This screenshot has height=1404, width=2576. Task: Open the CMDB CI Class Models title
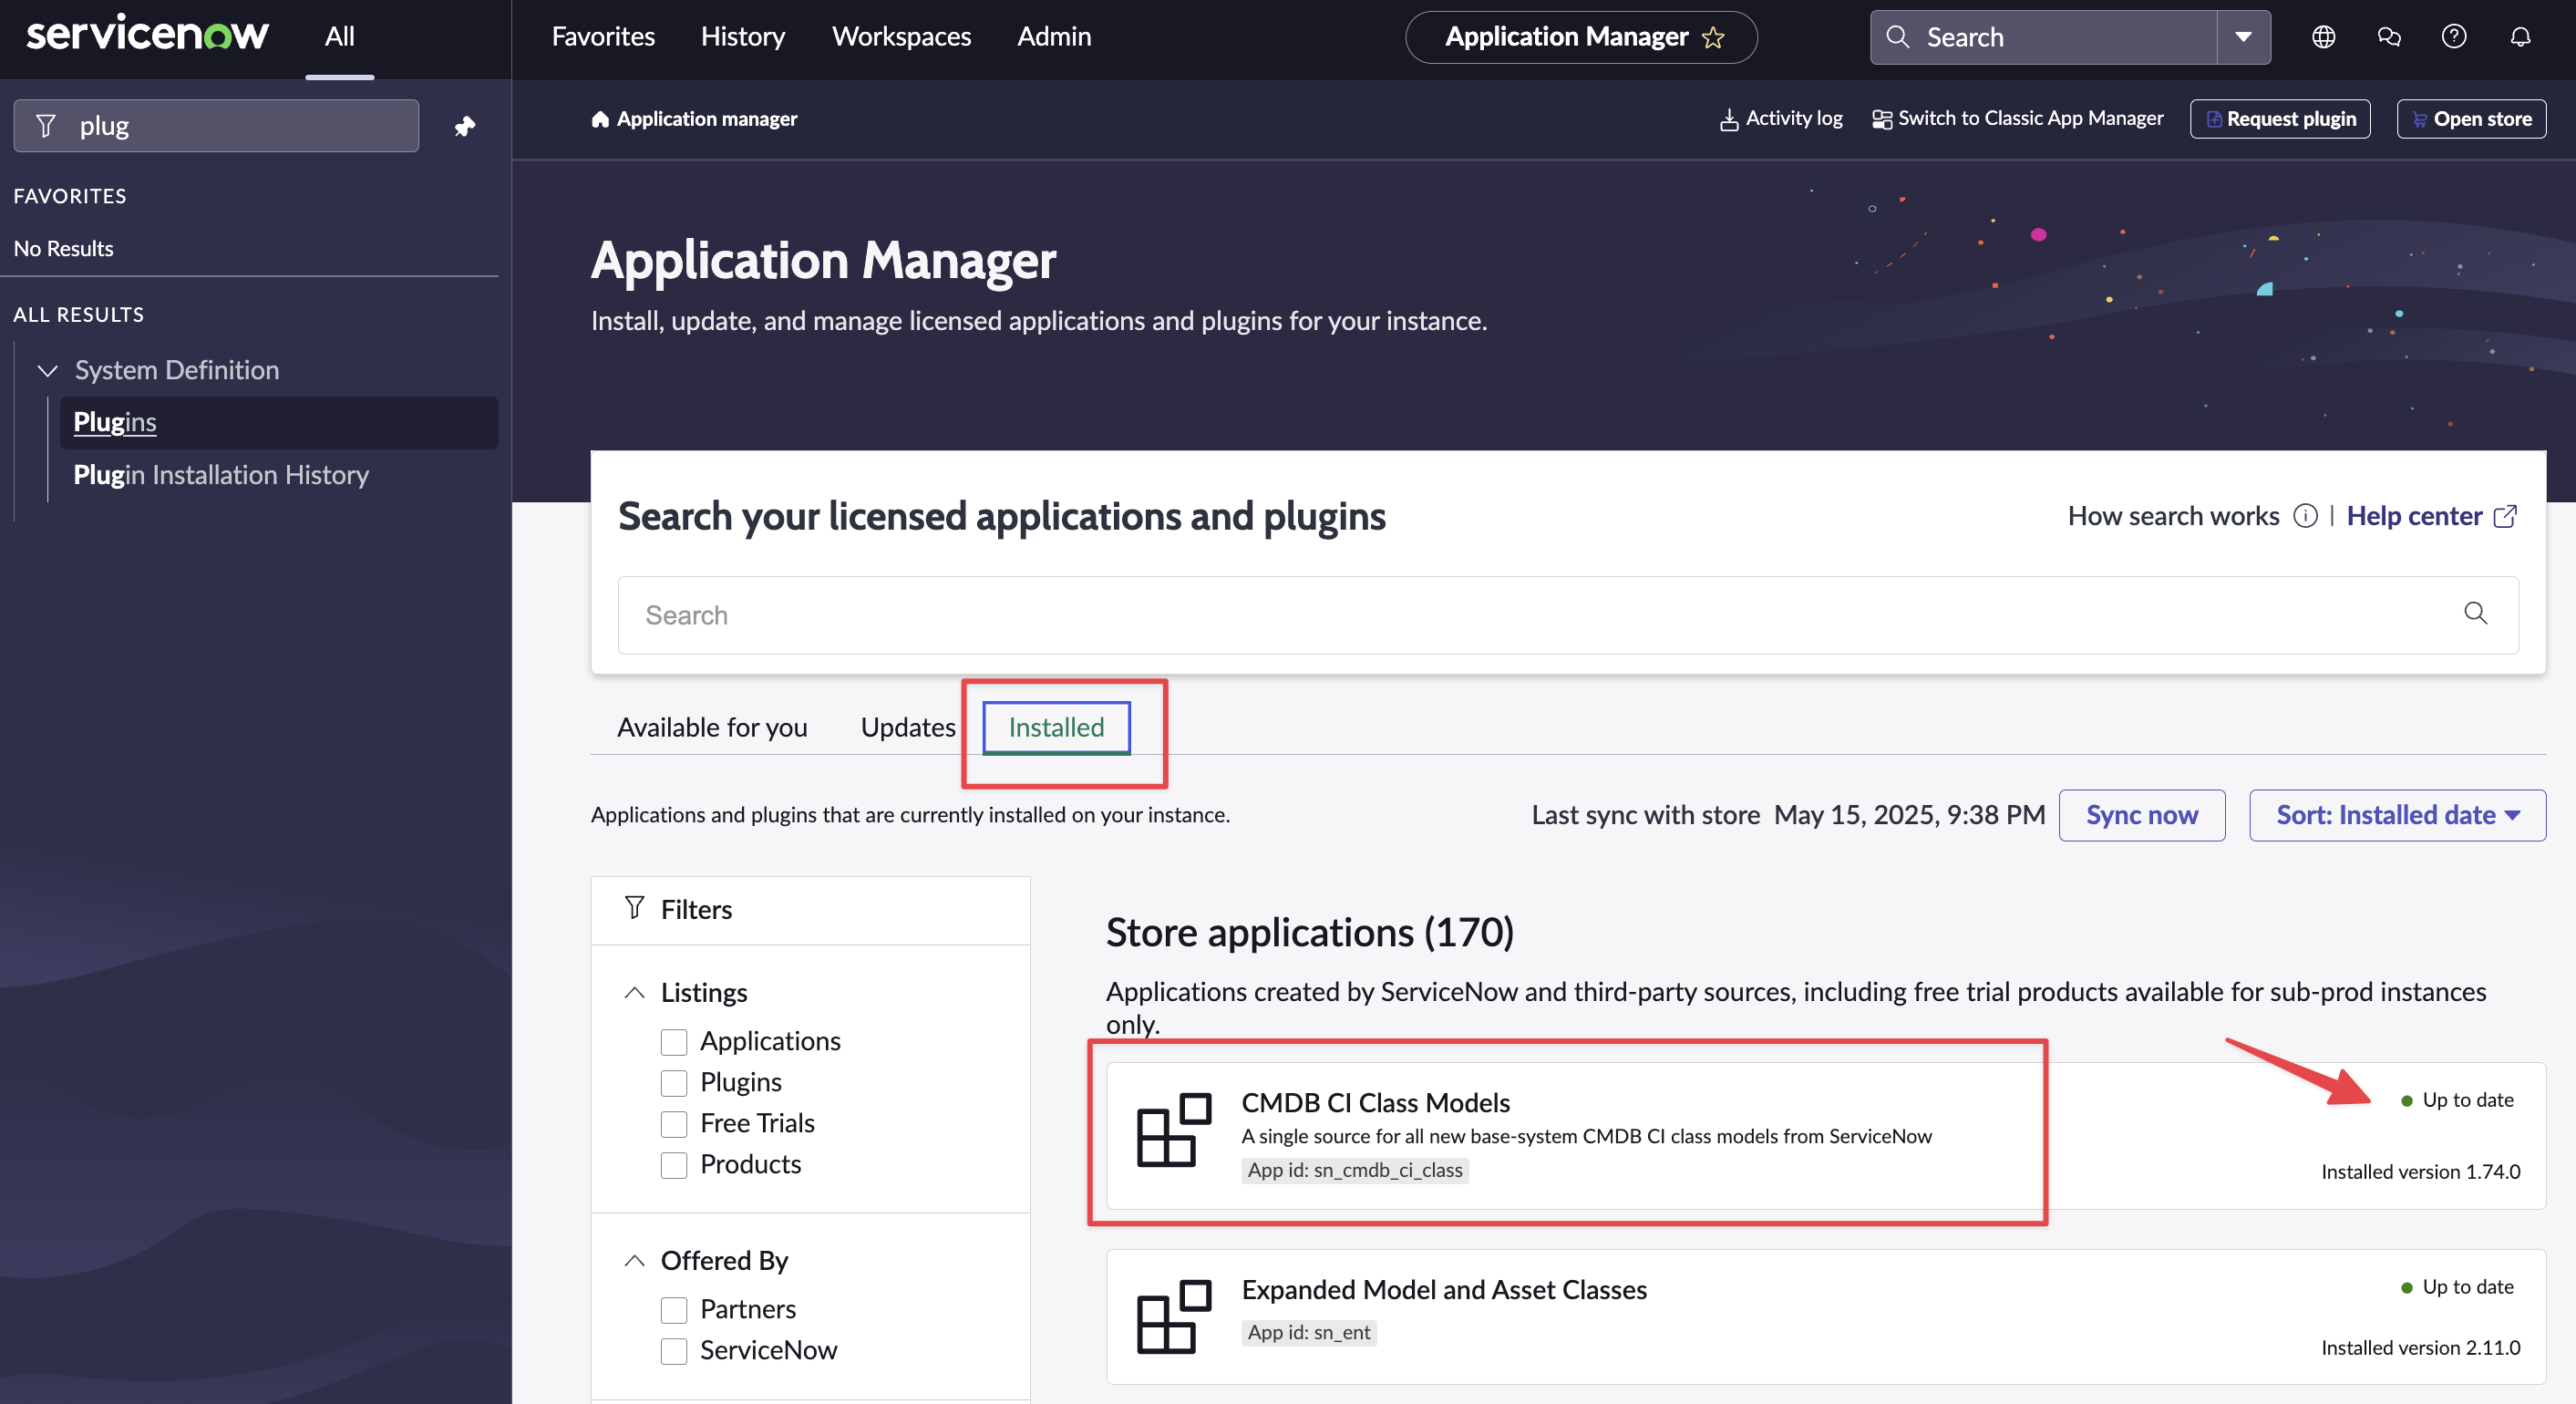point(1375,1102)
